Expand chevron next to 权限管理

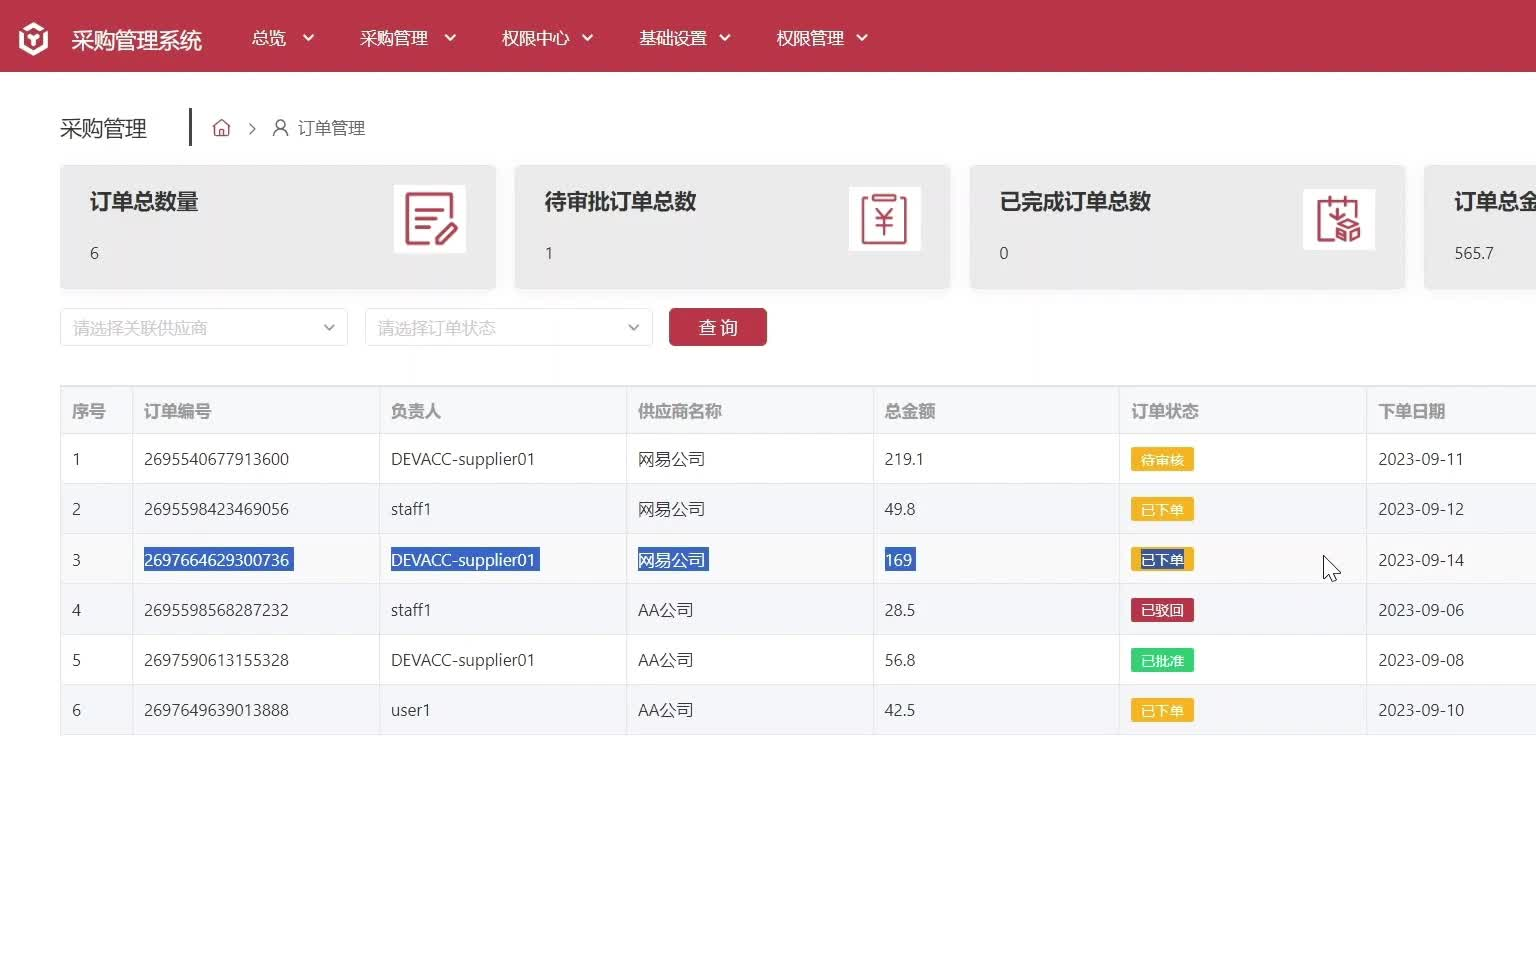click(x=862, y=38)
